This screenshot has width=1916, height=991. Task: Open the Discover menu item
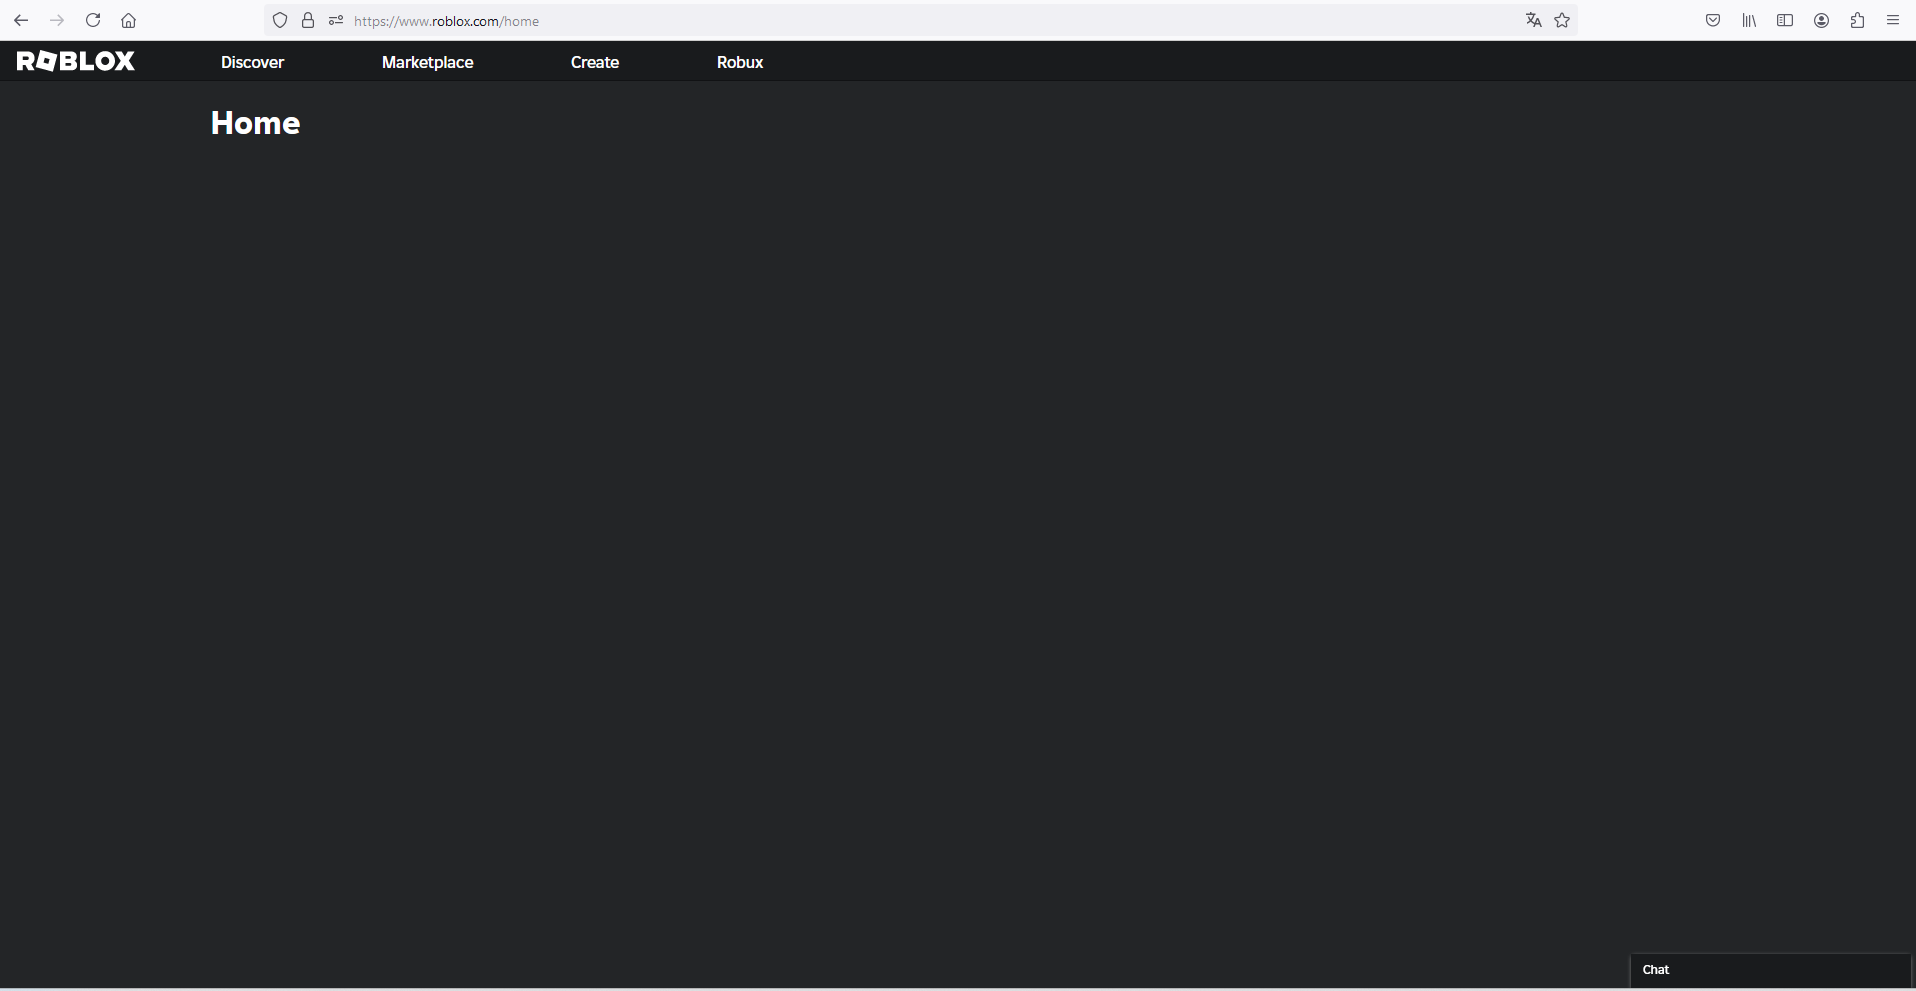[251, 61]
